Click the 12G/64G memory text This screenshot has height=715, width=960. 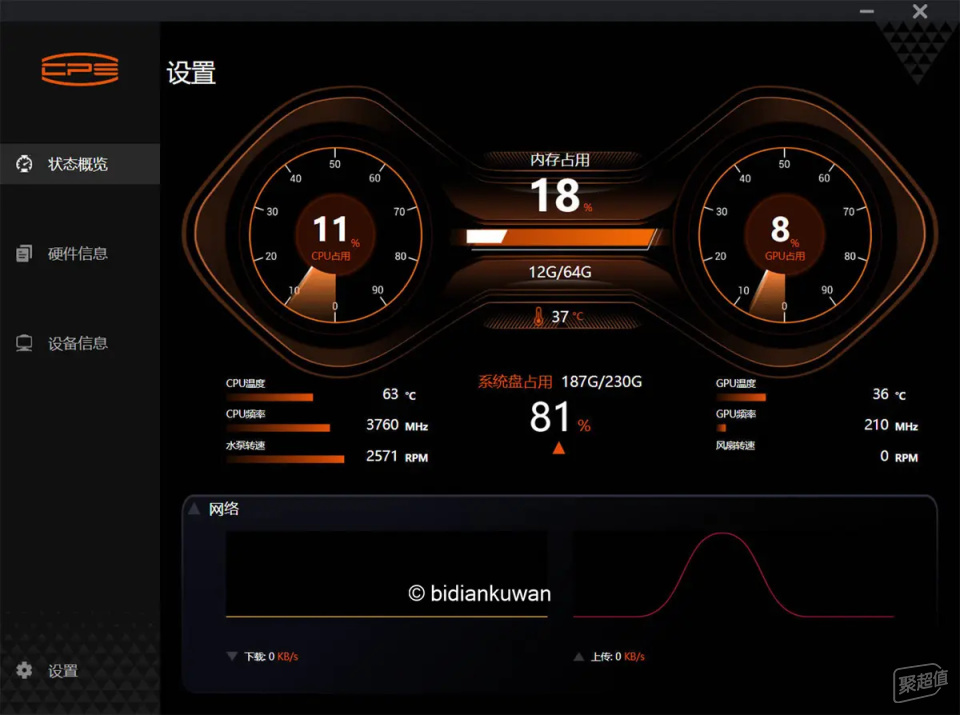click(560, 272)
